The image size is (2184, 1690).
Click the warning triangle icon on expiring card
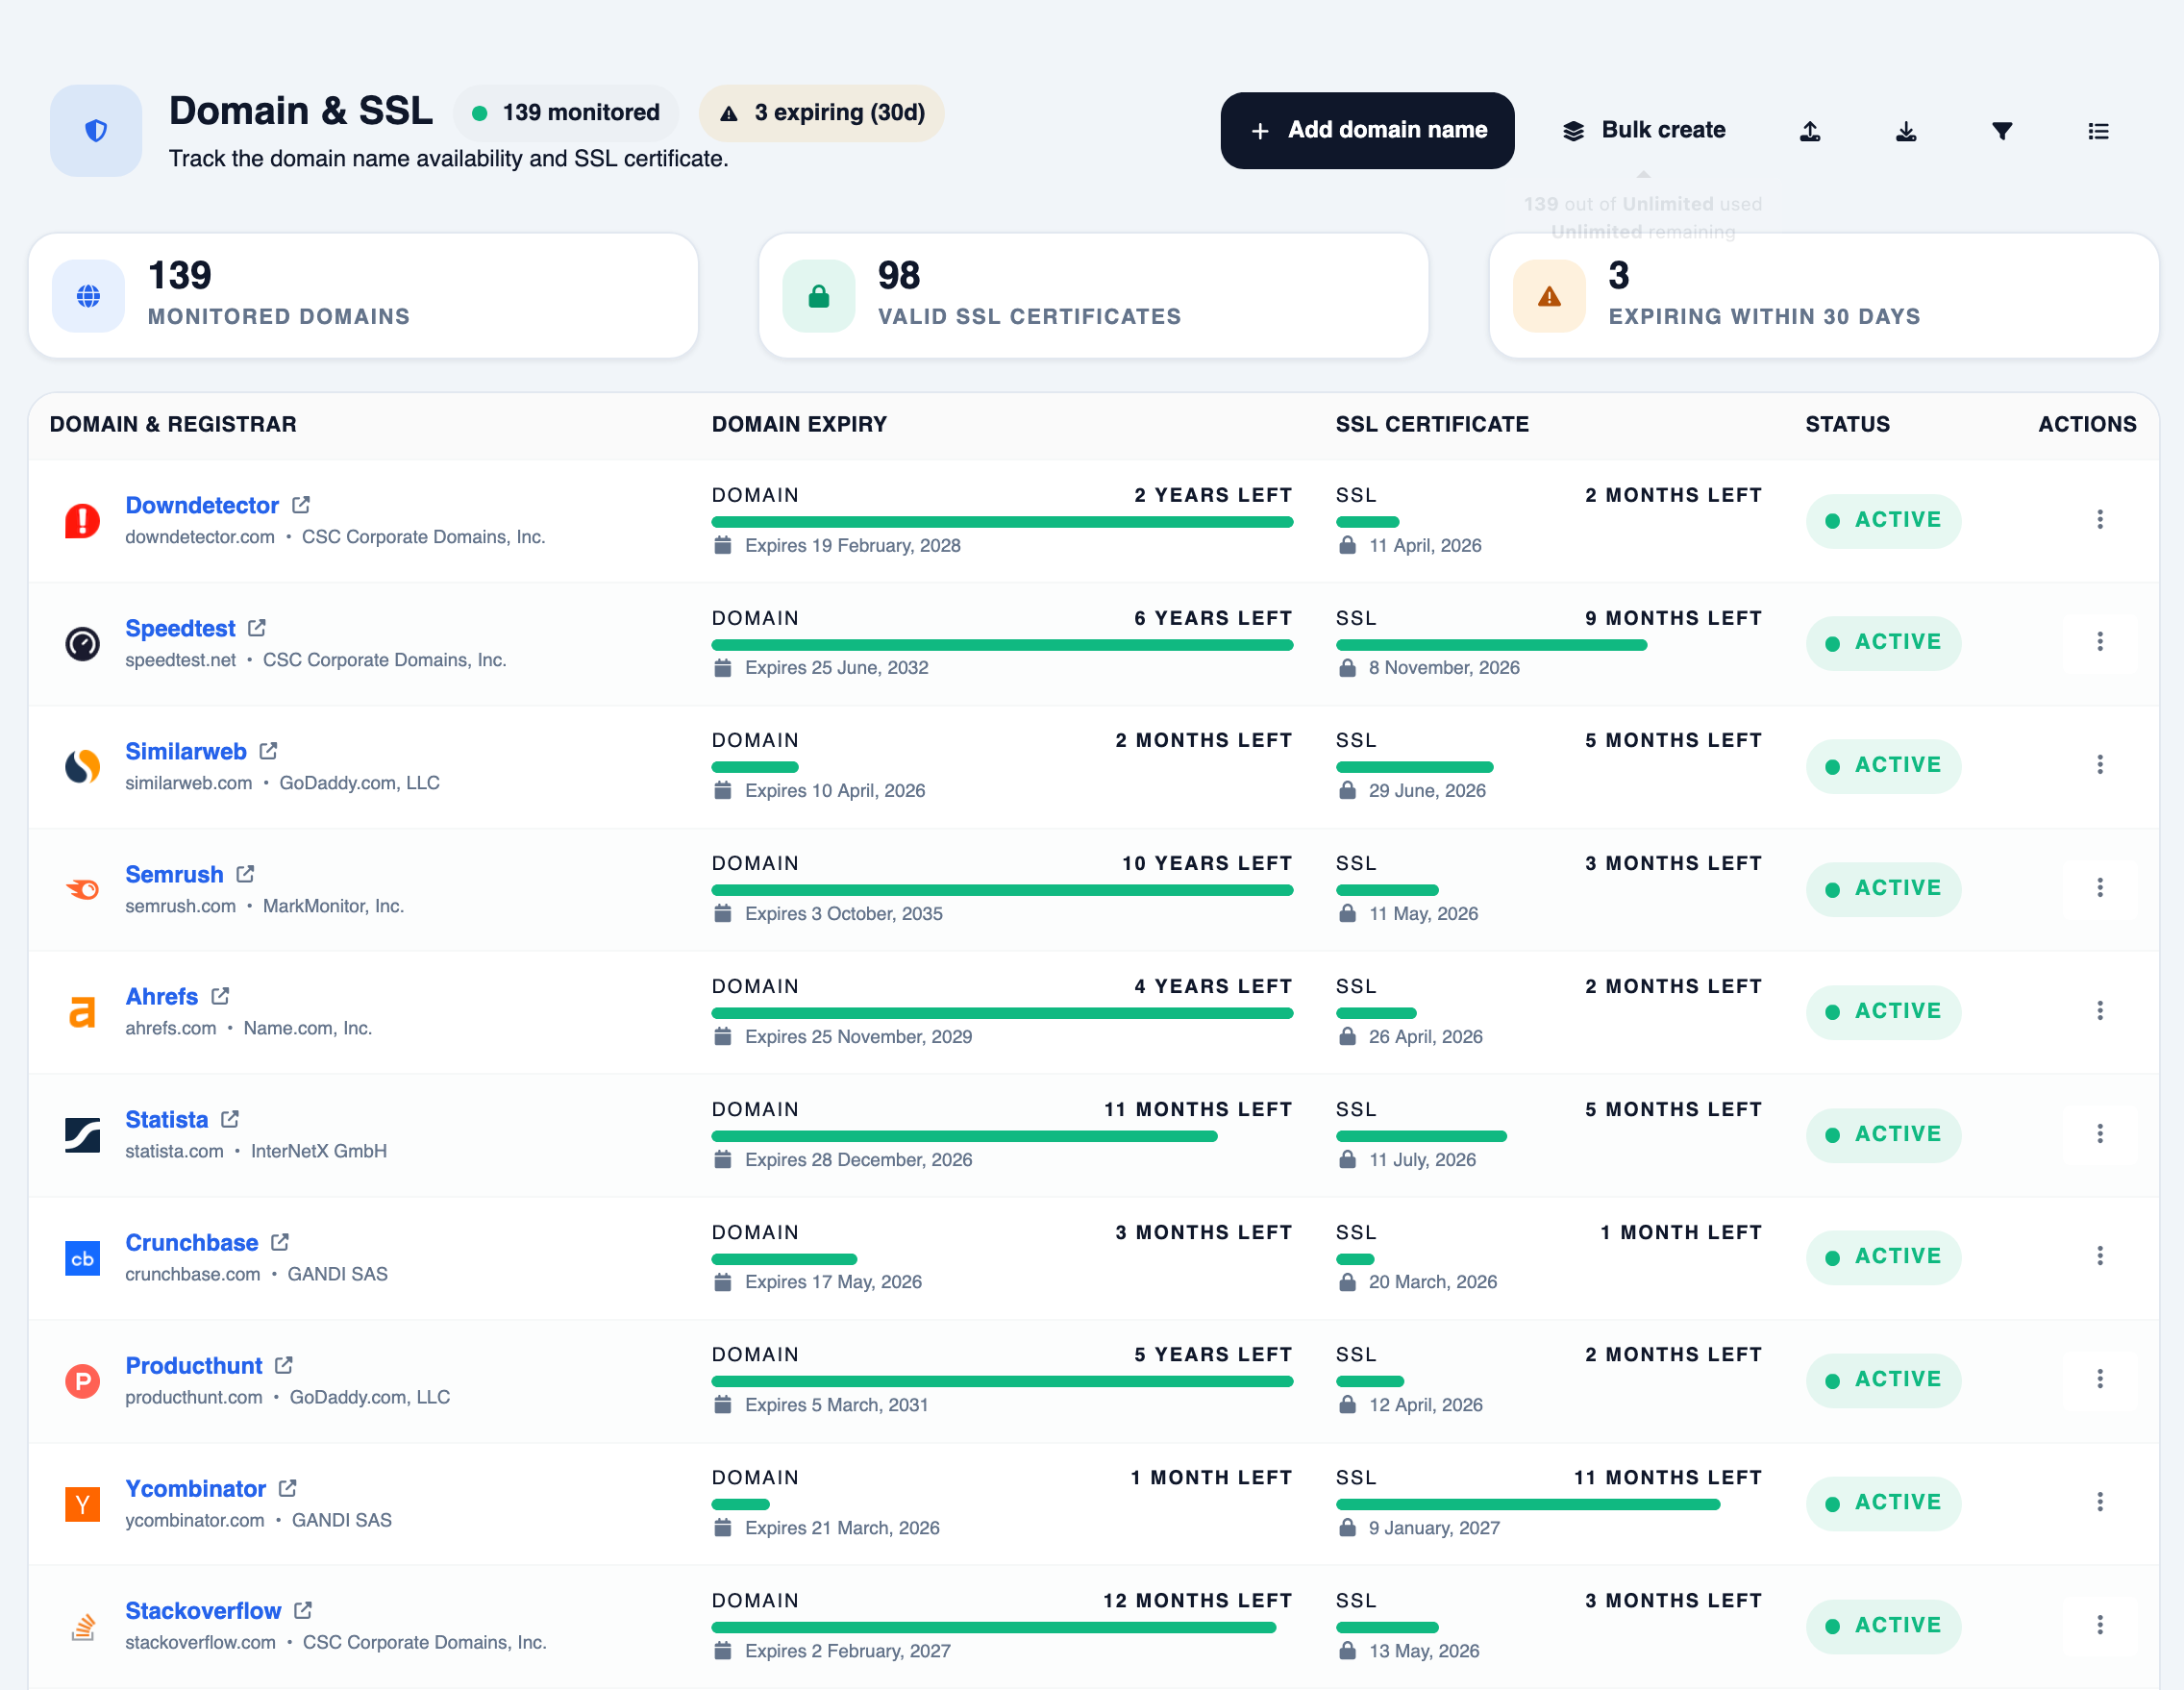(x=1549, y=296)
